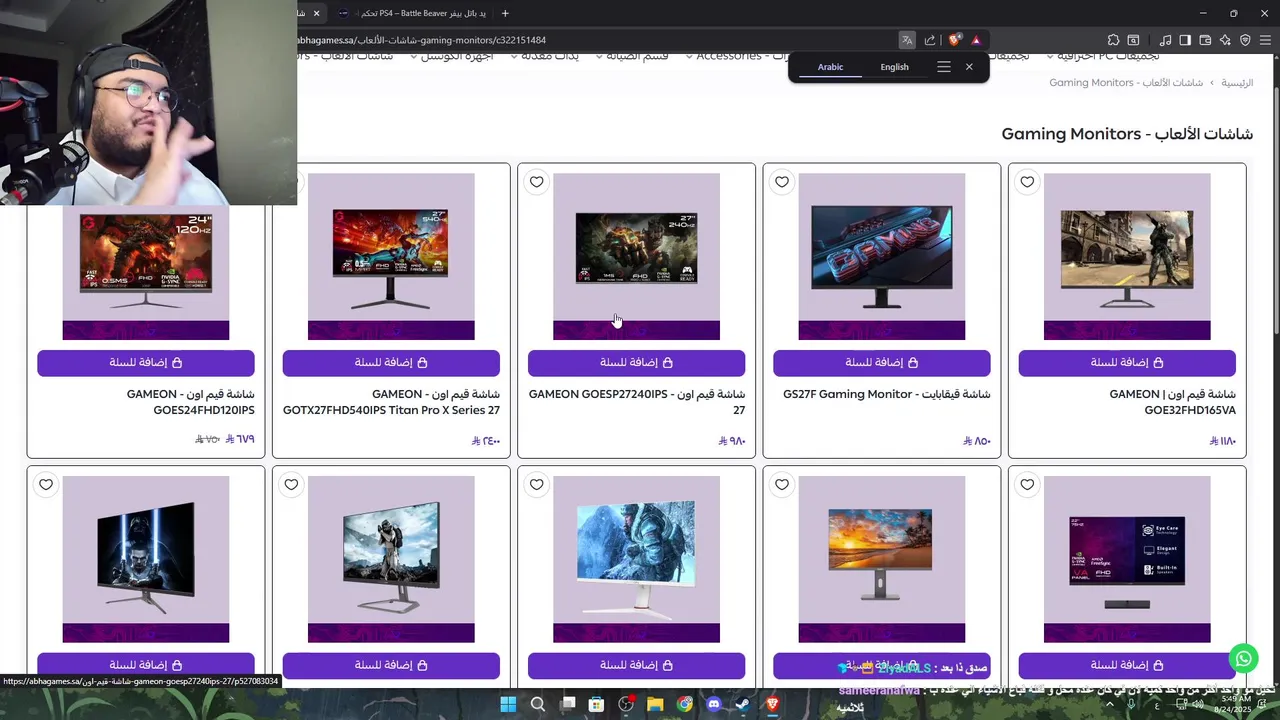Viewport: 1280px width, 720px height.
Task: Show hidden system tray icons chevron
Action: click(1109, 704)
